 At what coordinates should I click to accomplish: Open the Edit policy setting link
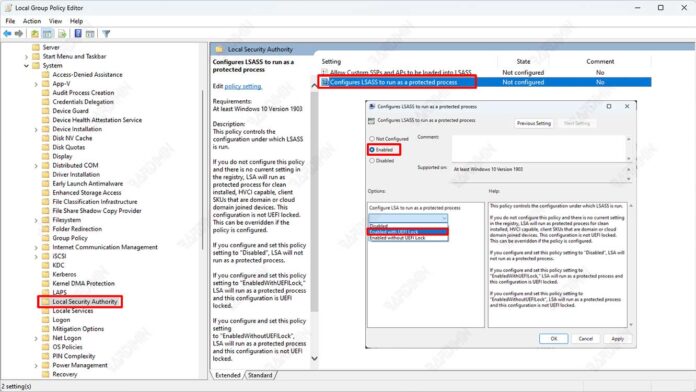pyautogui.click(x=243, y=86)
